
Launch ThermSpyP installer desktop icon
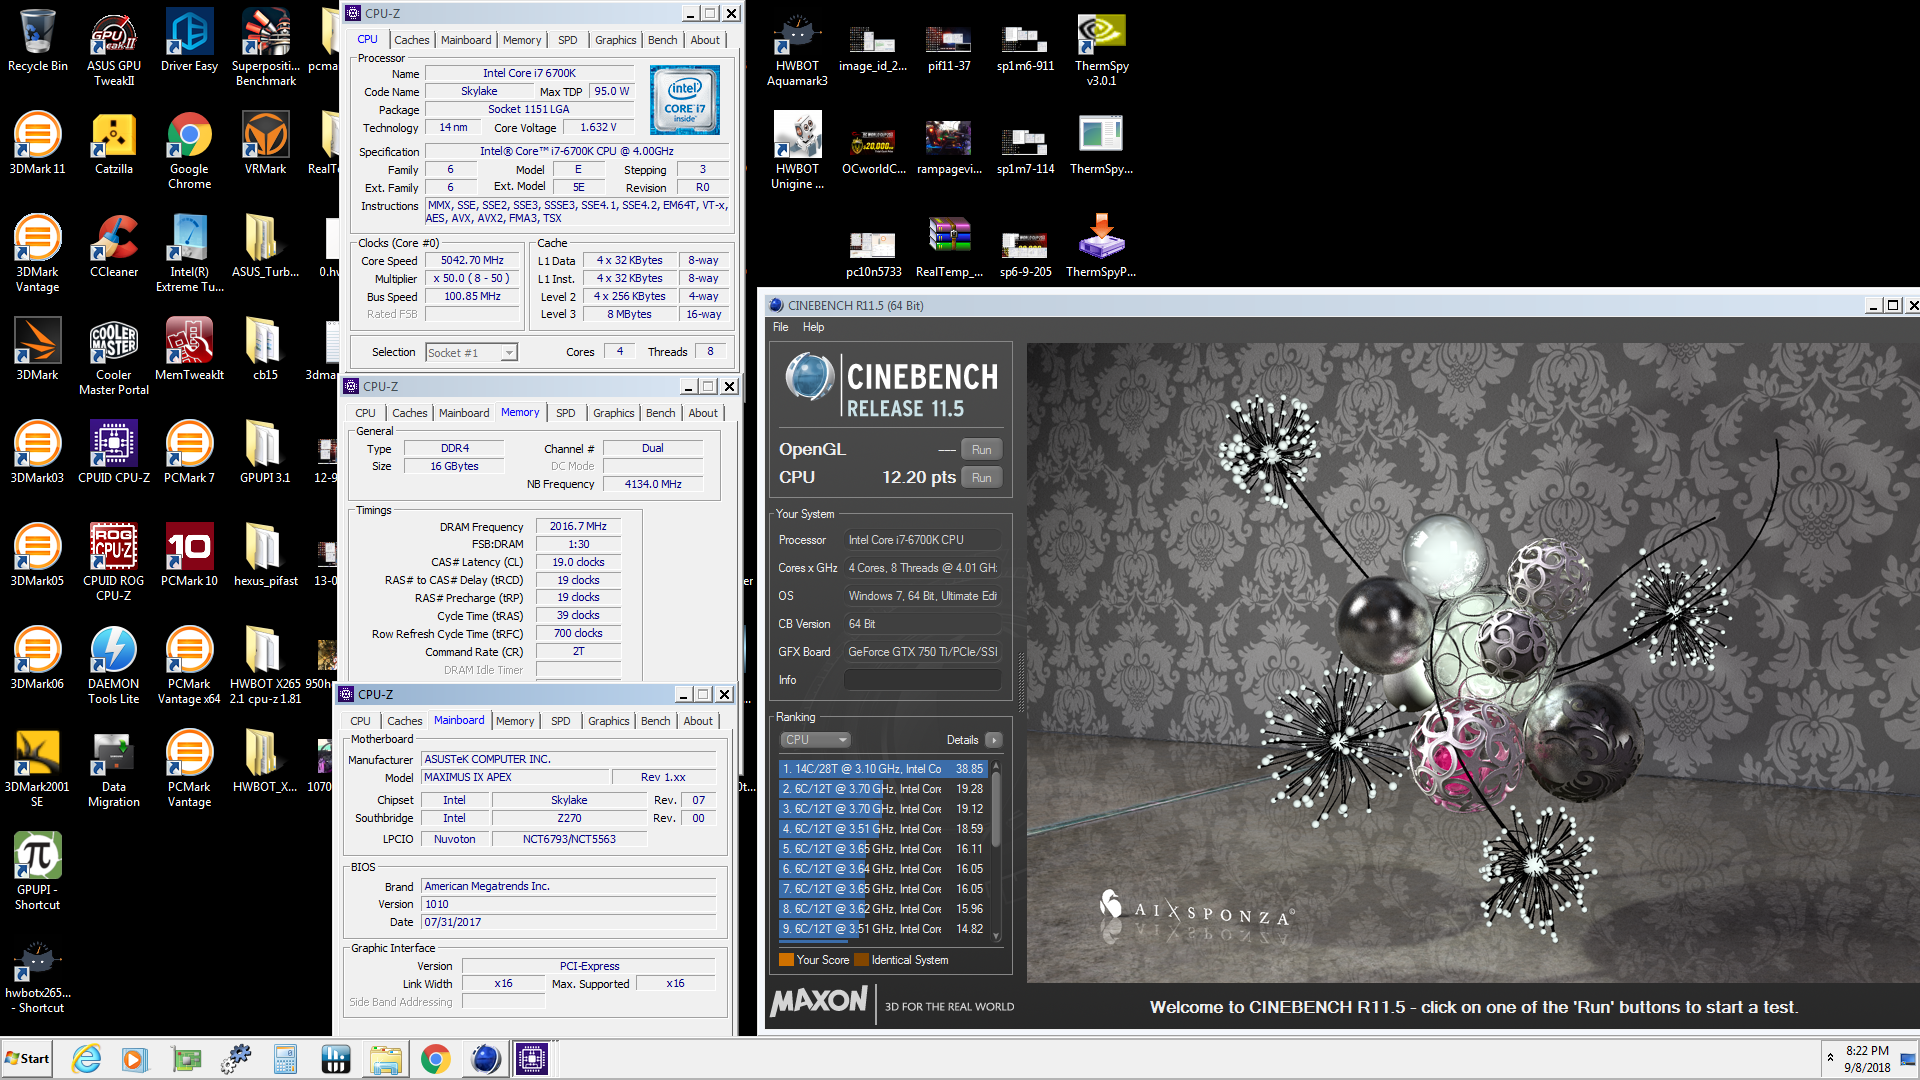click(x=1101, y=248)
